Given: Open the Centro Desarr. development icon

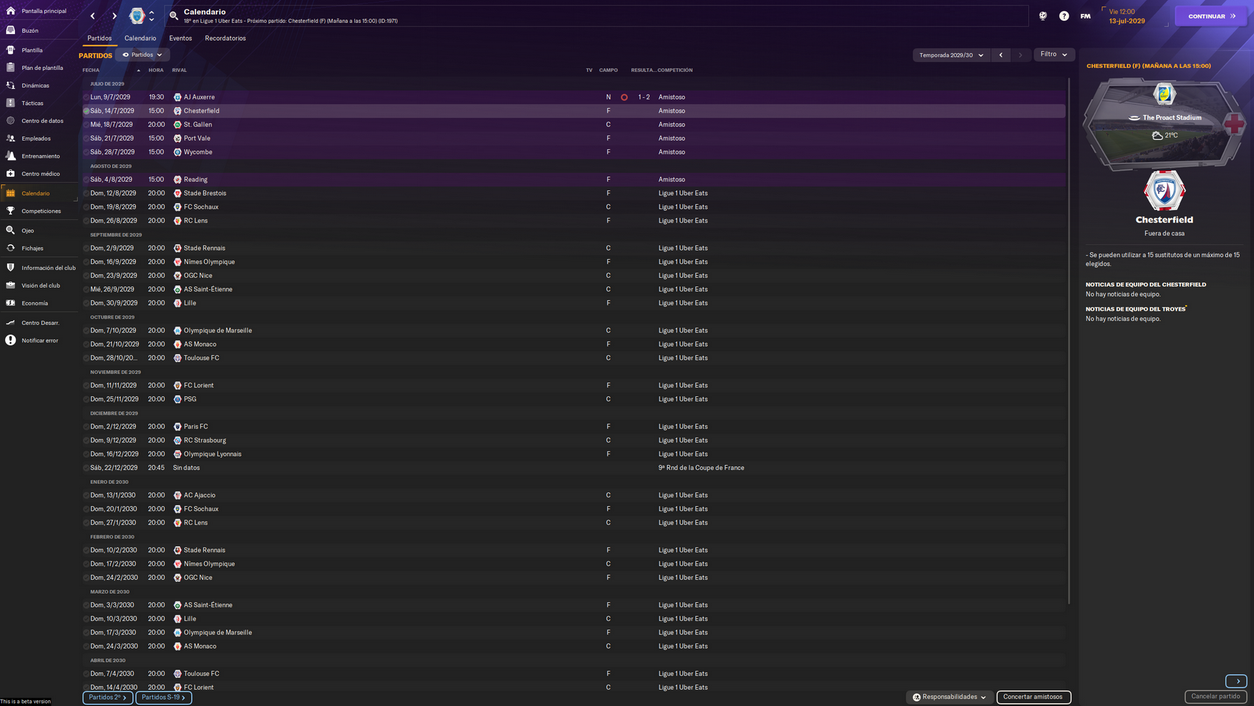Looking at the screenshot, I should pyautogui.click(x=10, y=322).
